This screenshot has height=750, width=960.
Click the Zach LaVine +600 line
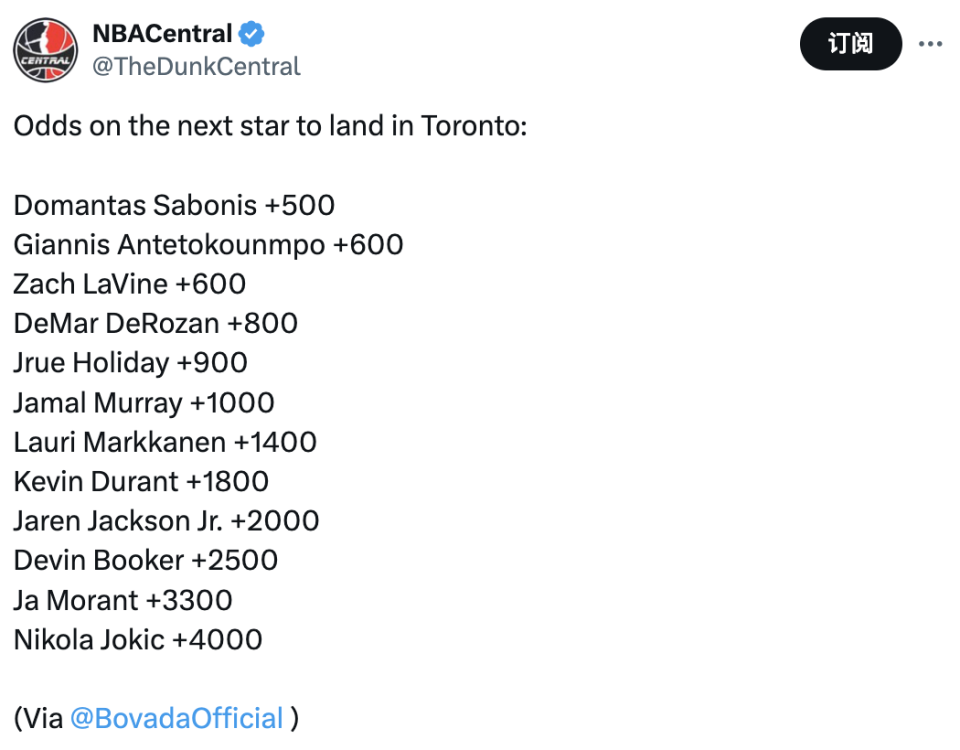pos(130,283)
